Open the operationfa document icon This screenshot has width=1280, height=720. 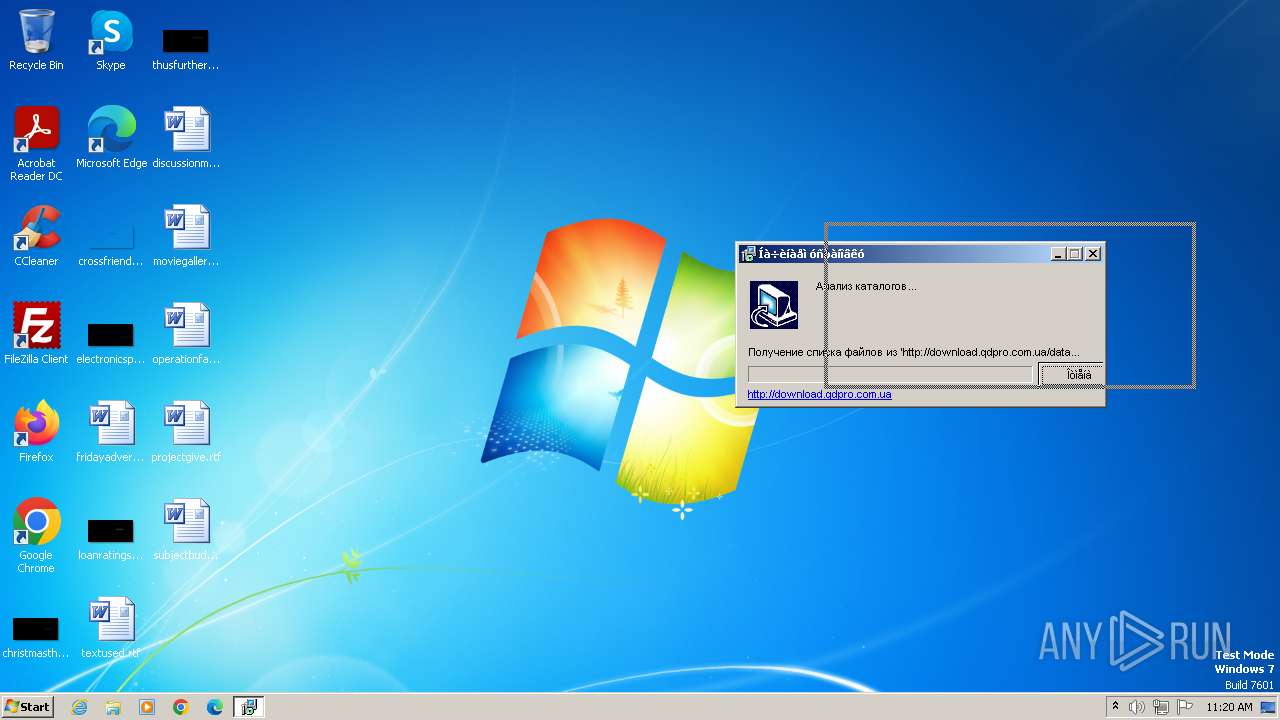[x=186, y=333]
